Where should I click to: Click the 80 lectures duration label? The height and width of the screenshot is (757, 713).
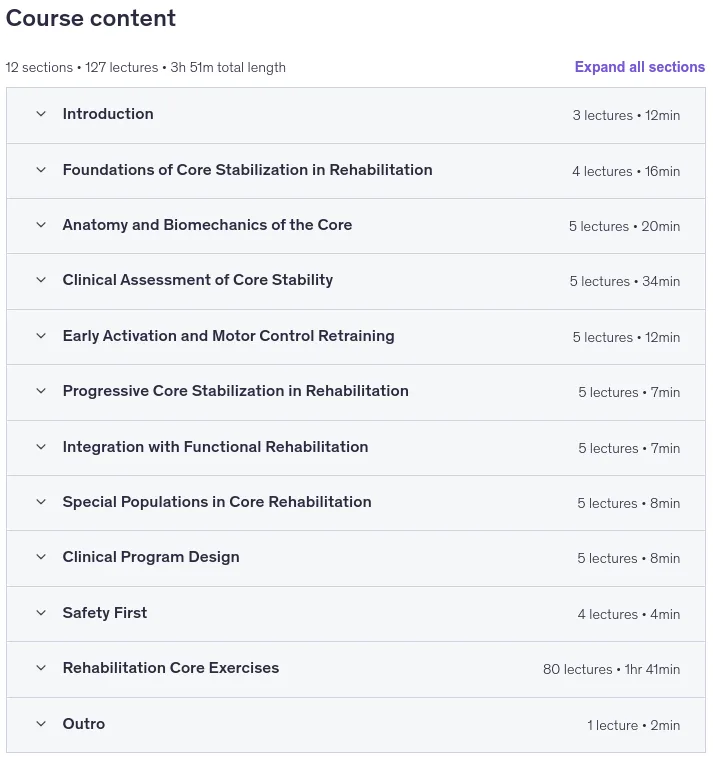(x=611, y=669)
